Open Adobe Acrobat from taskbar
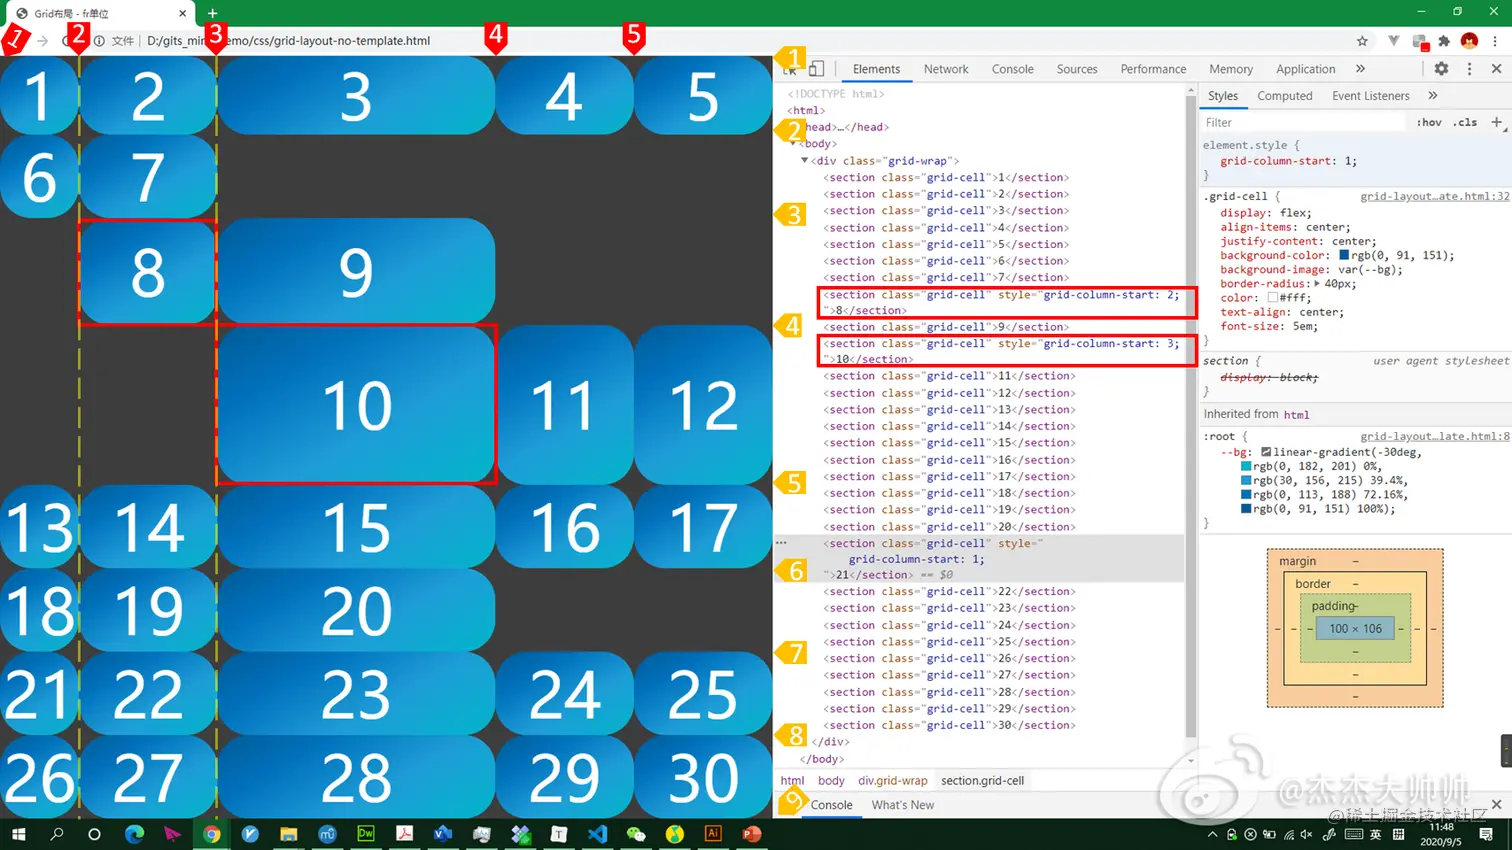The width and height of the screenshot is (1512, 850). click(405, 834)
